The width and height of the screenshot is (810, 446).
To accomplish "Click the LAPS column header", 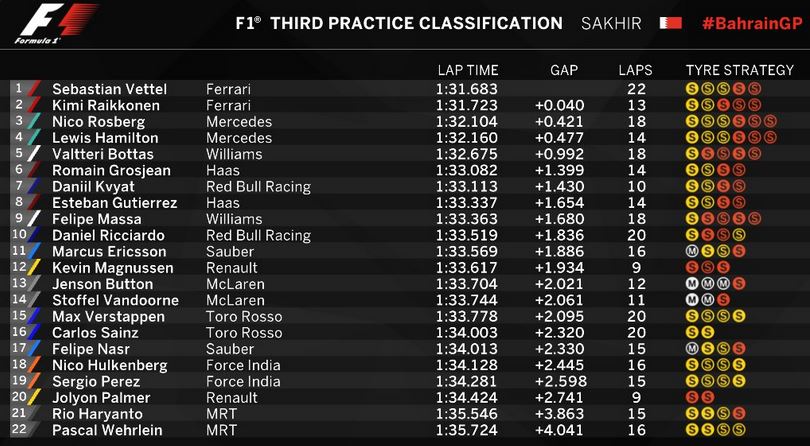I will click(635, 70).
